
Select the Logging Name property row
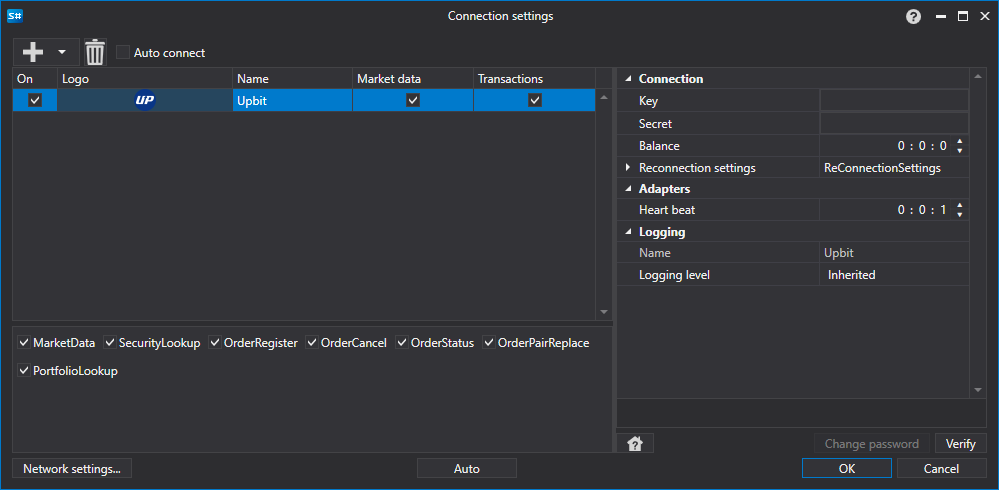click(793, 253)
